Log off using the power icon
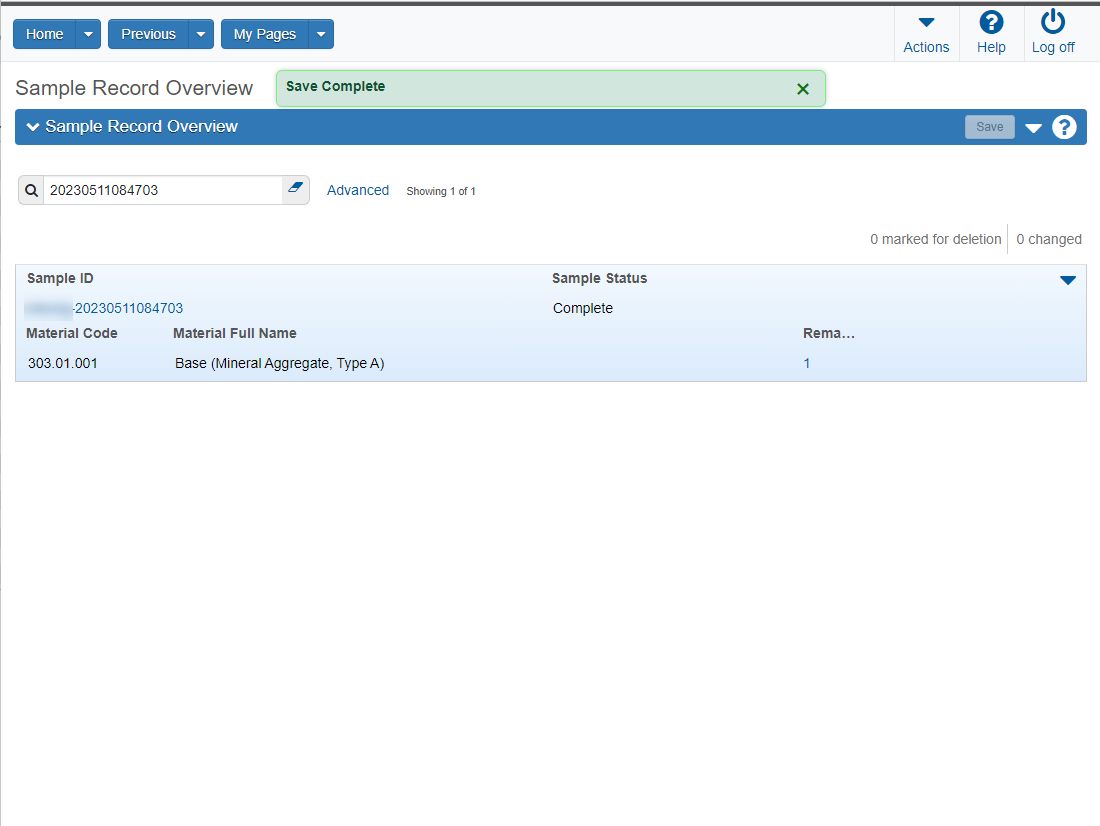The width and height of the screenshot is (1100, 826). tap(1052, 34)
